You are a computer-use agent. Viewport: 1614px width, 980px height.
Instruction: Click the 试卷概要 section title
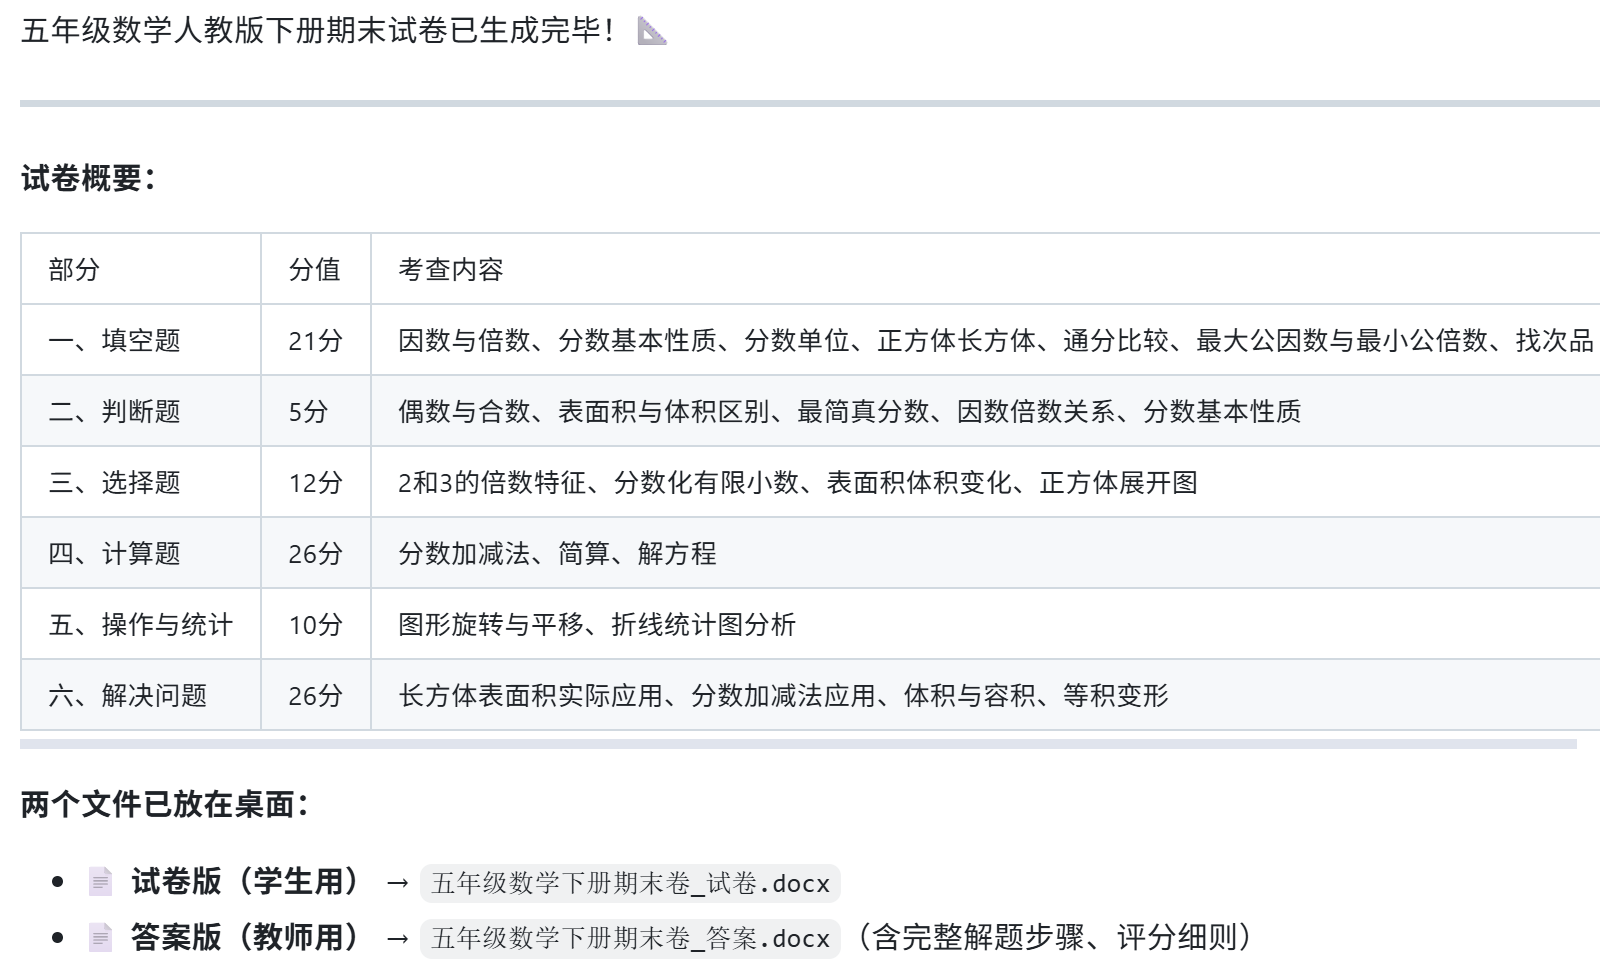88,179
